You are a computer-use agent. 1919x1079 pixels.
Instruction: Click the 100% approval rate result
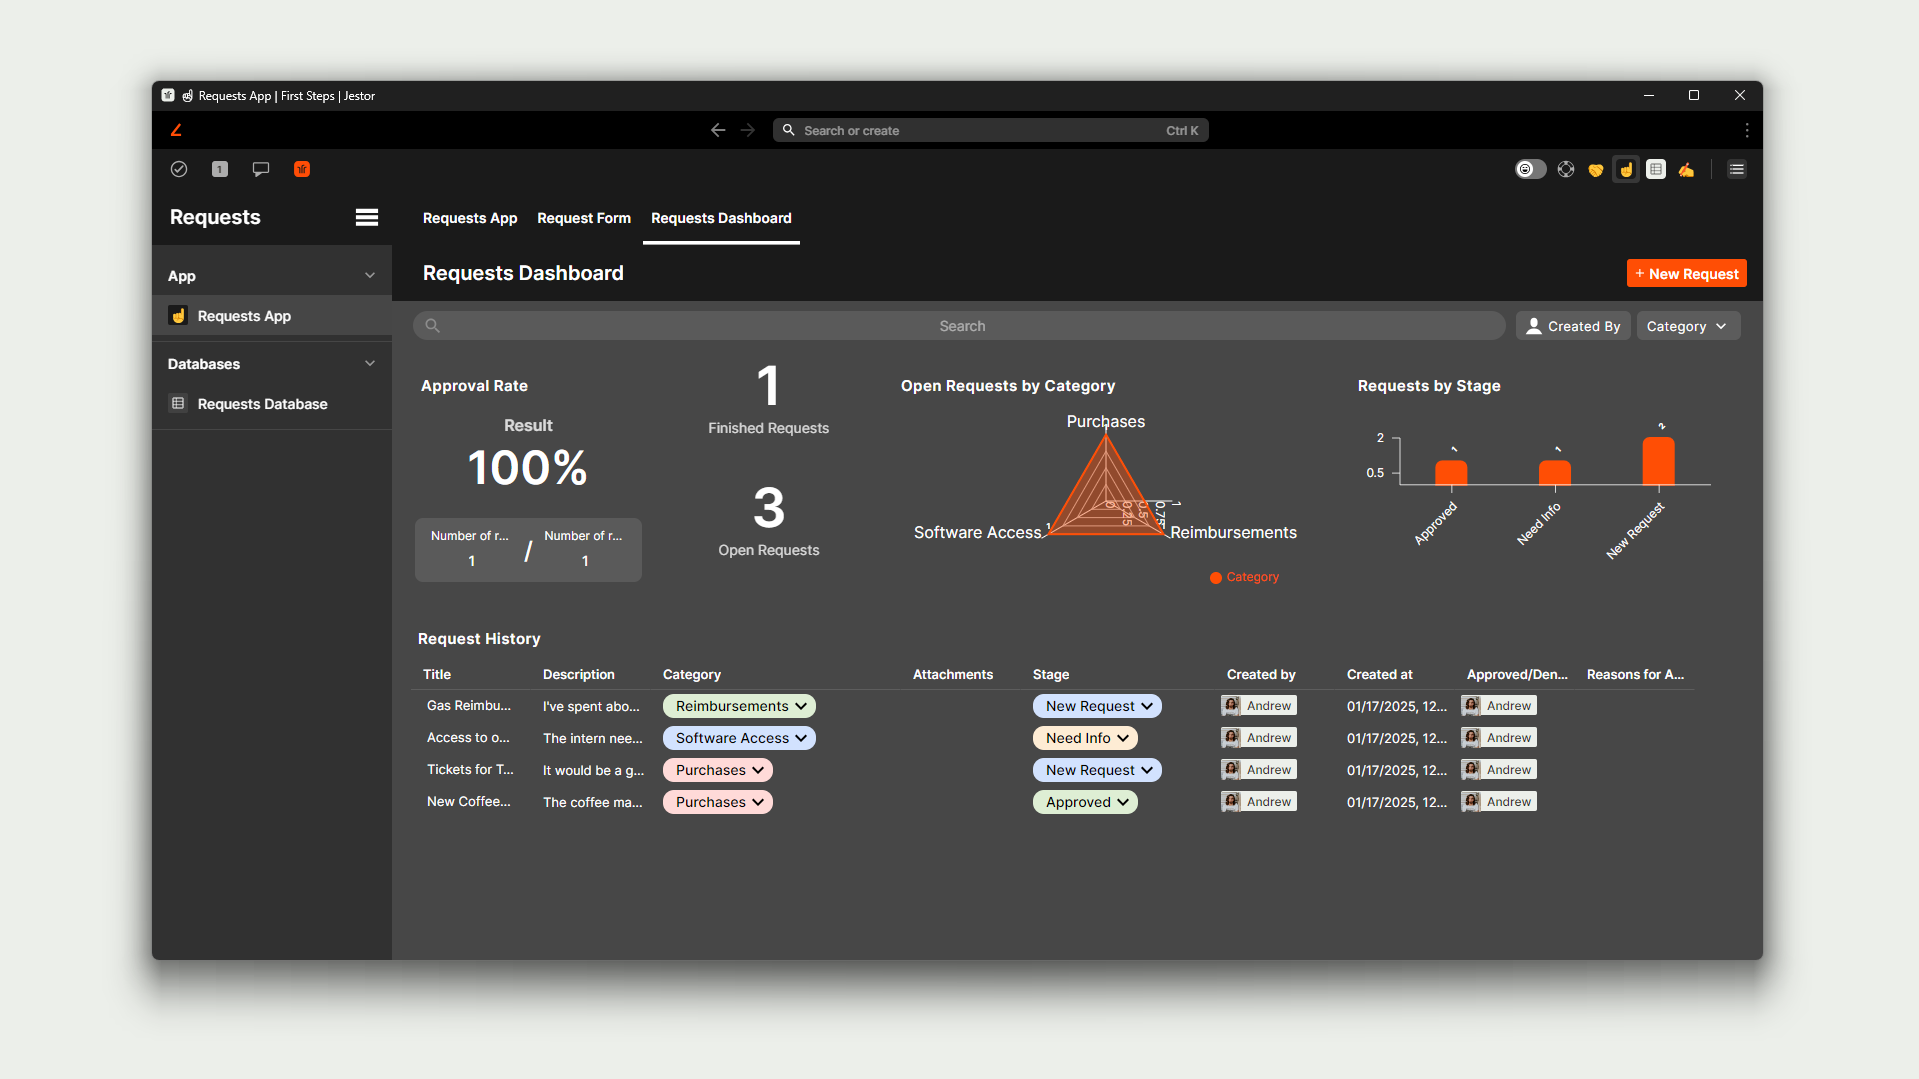[528, 467]
